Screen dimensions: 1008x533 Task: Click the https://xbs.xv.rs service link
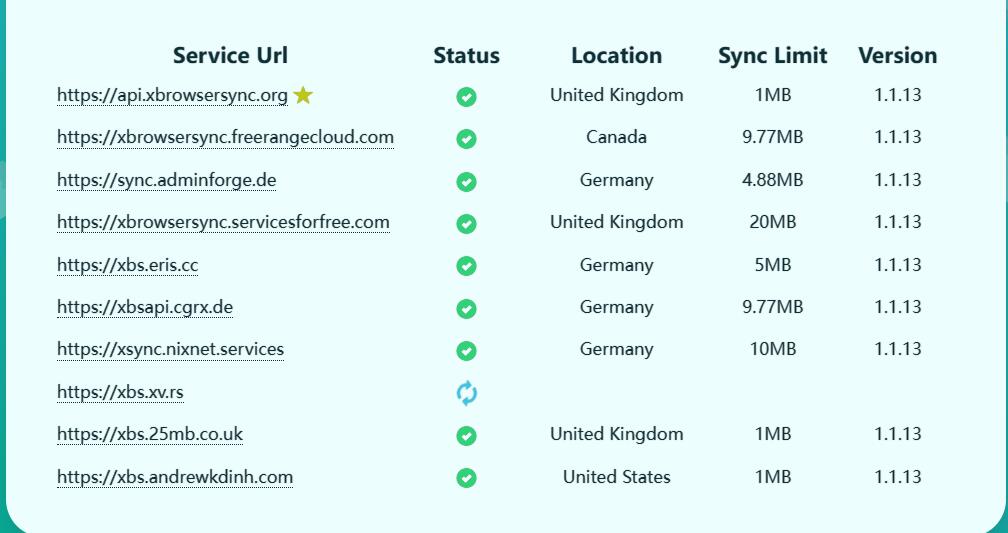coord(120,392)
